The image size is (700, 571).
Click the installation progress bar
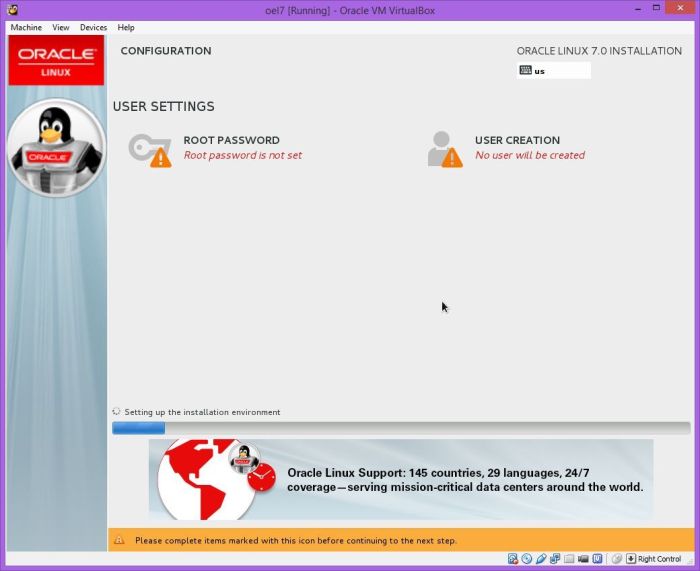(400, 428)
